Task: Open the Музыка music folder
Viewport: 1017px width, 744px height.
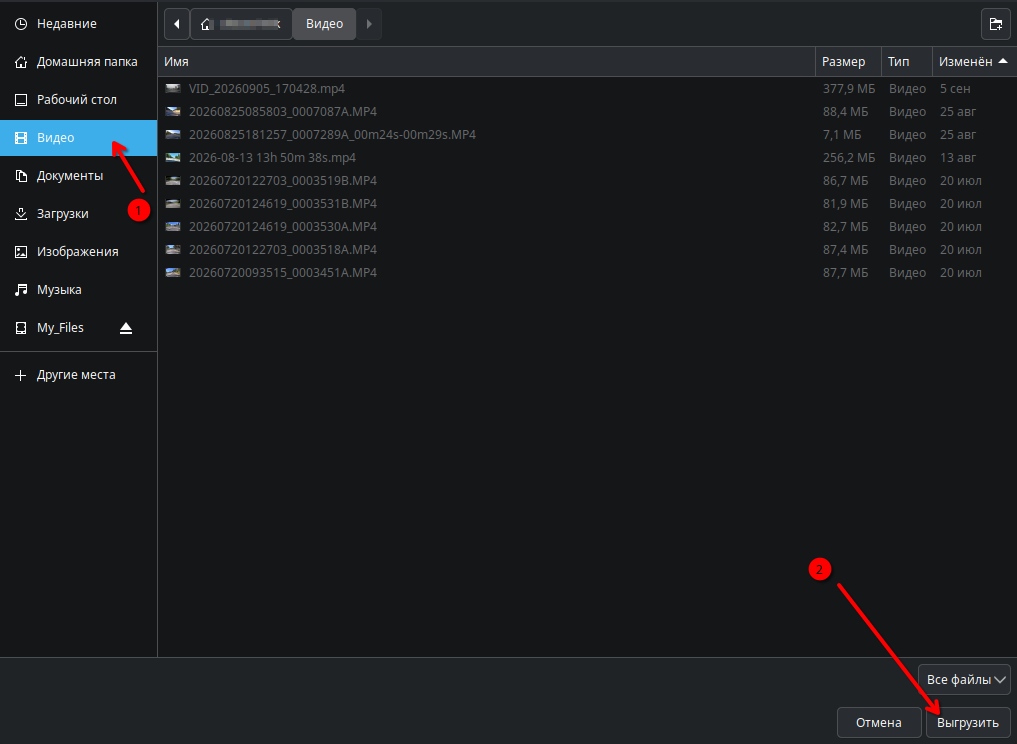Action: tap(78, 289)
